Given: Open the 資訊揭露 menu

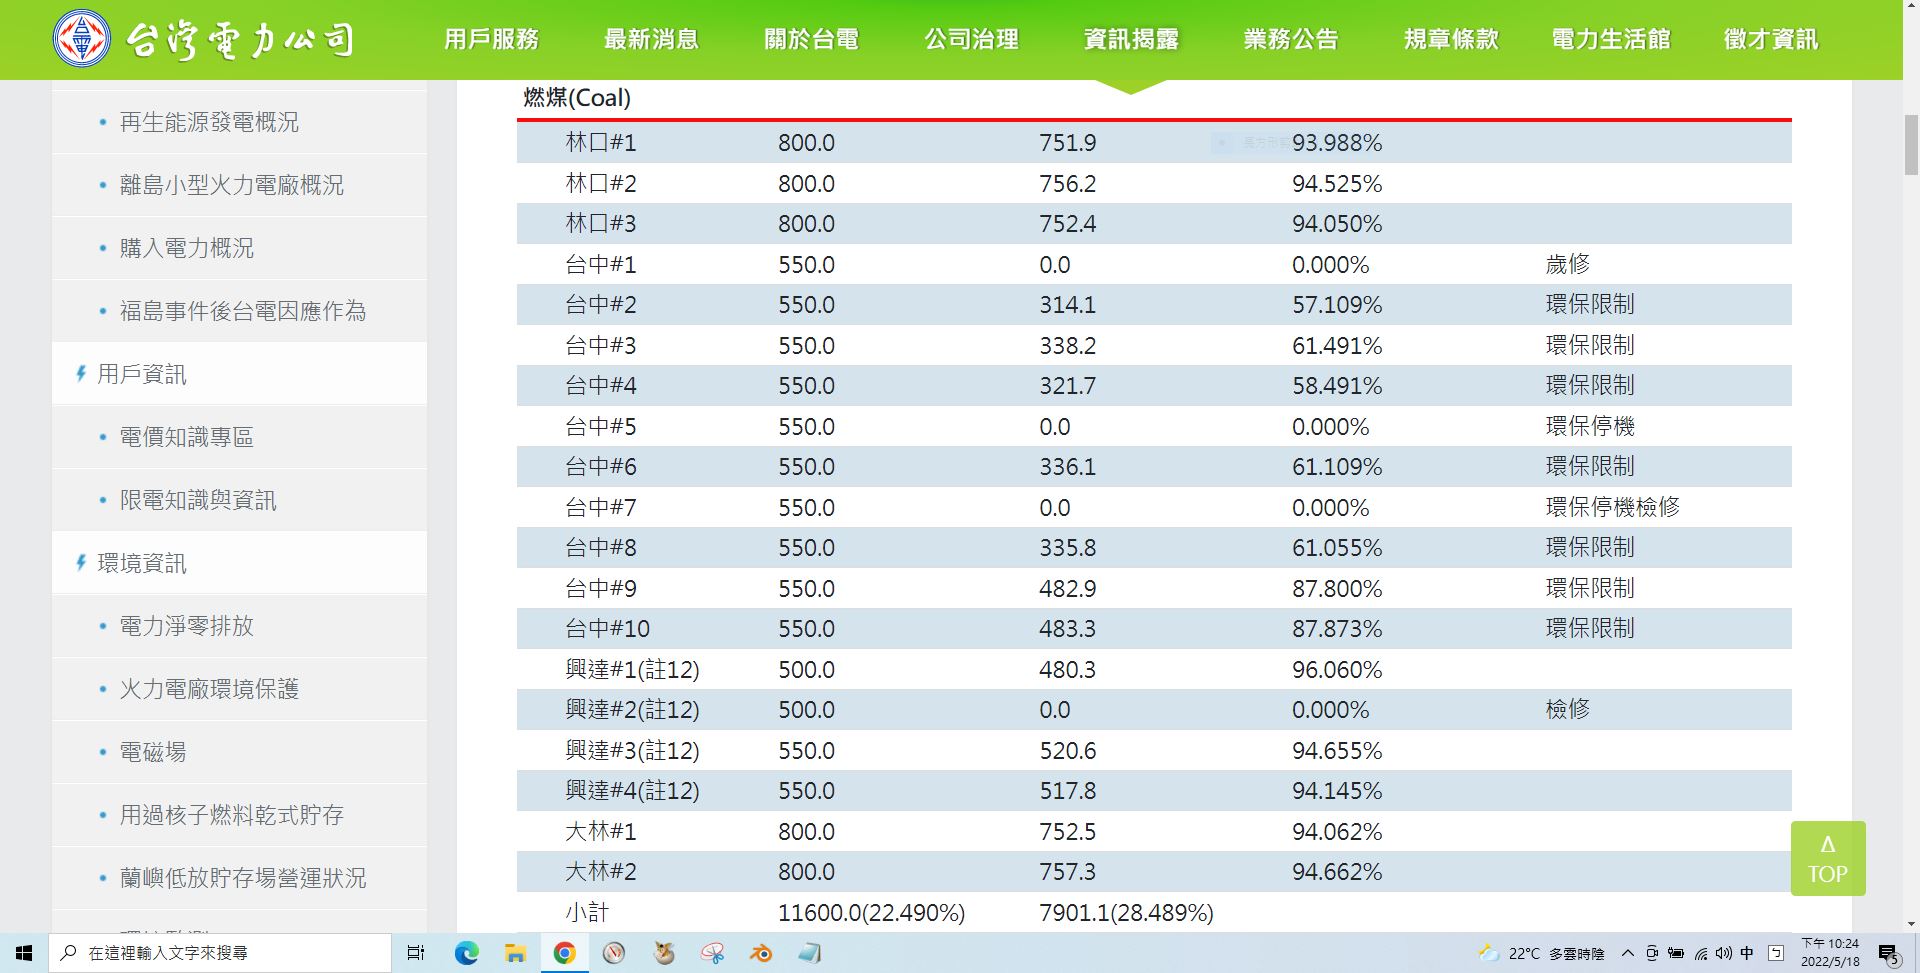Looking at the screenshot, I should 1131,39.
